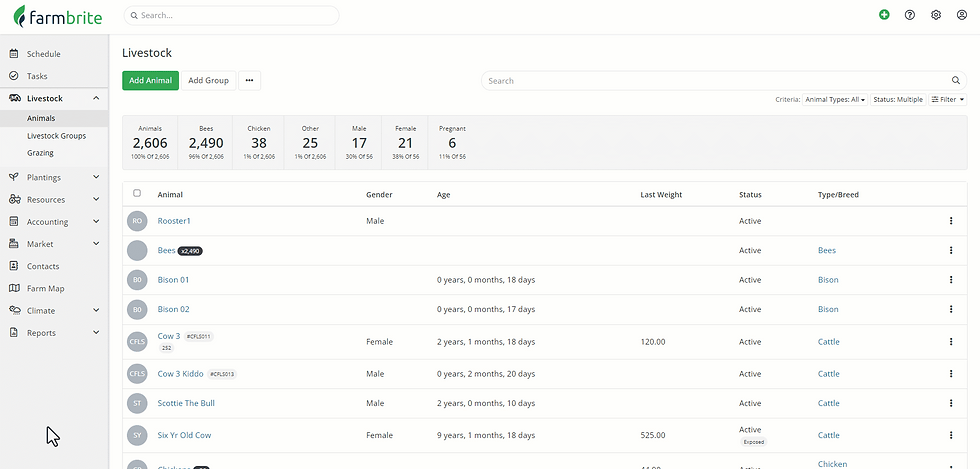The width and height of the screenshot is (980, 469).
Task: Click the Farmbrite logo
Action: coord(58,16)
